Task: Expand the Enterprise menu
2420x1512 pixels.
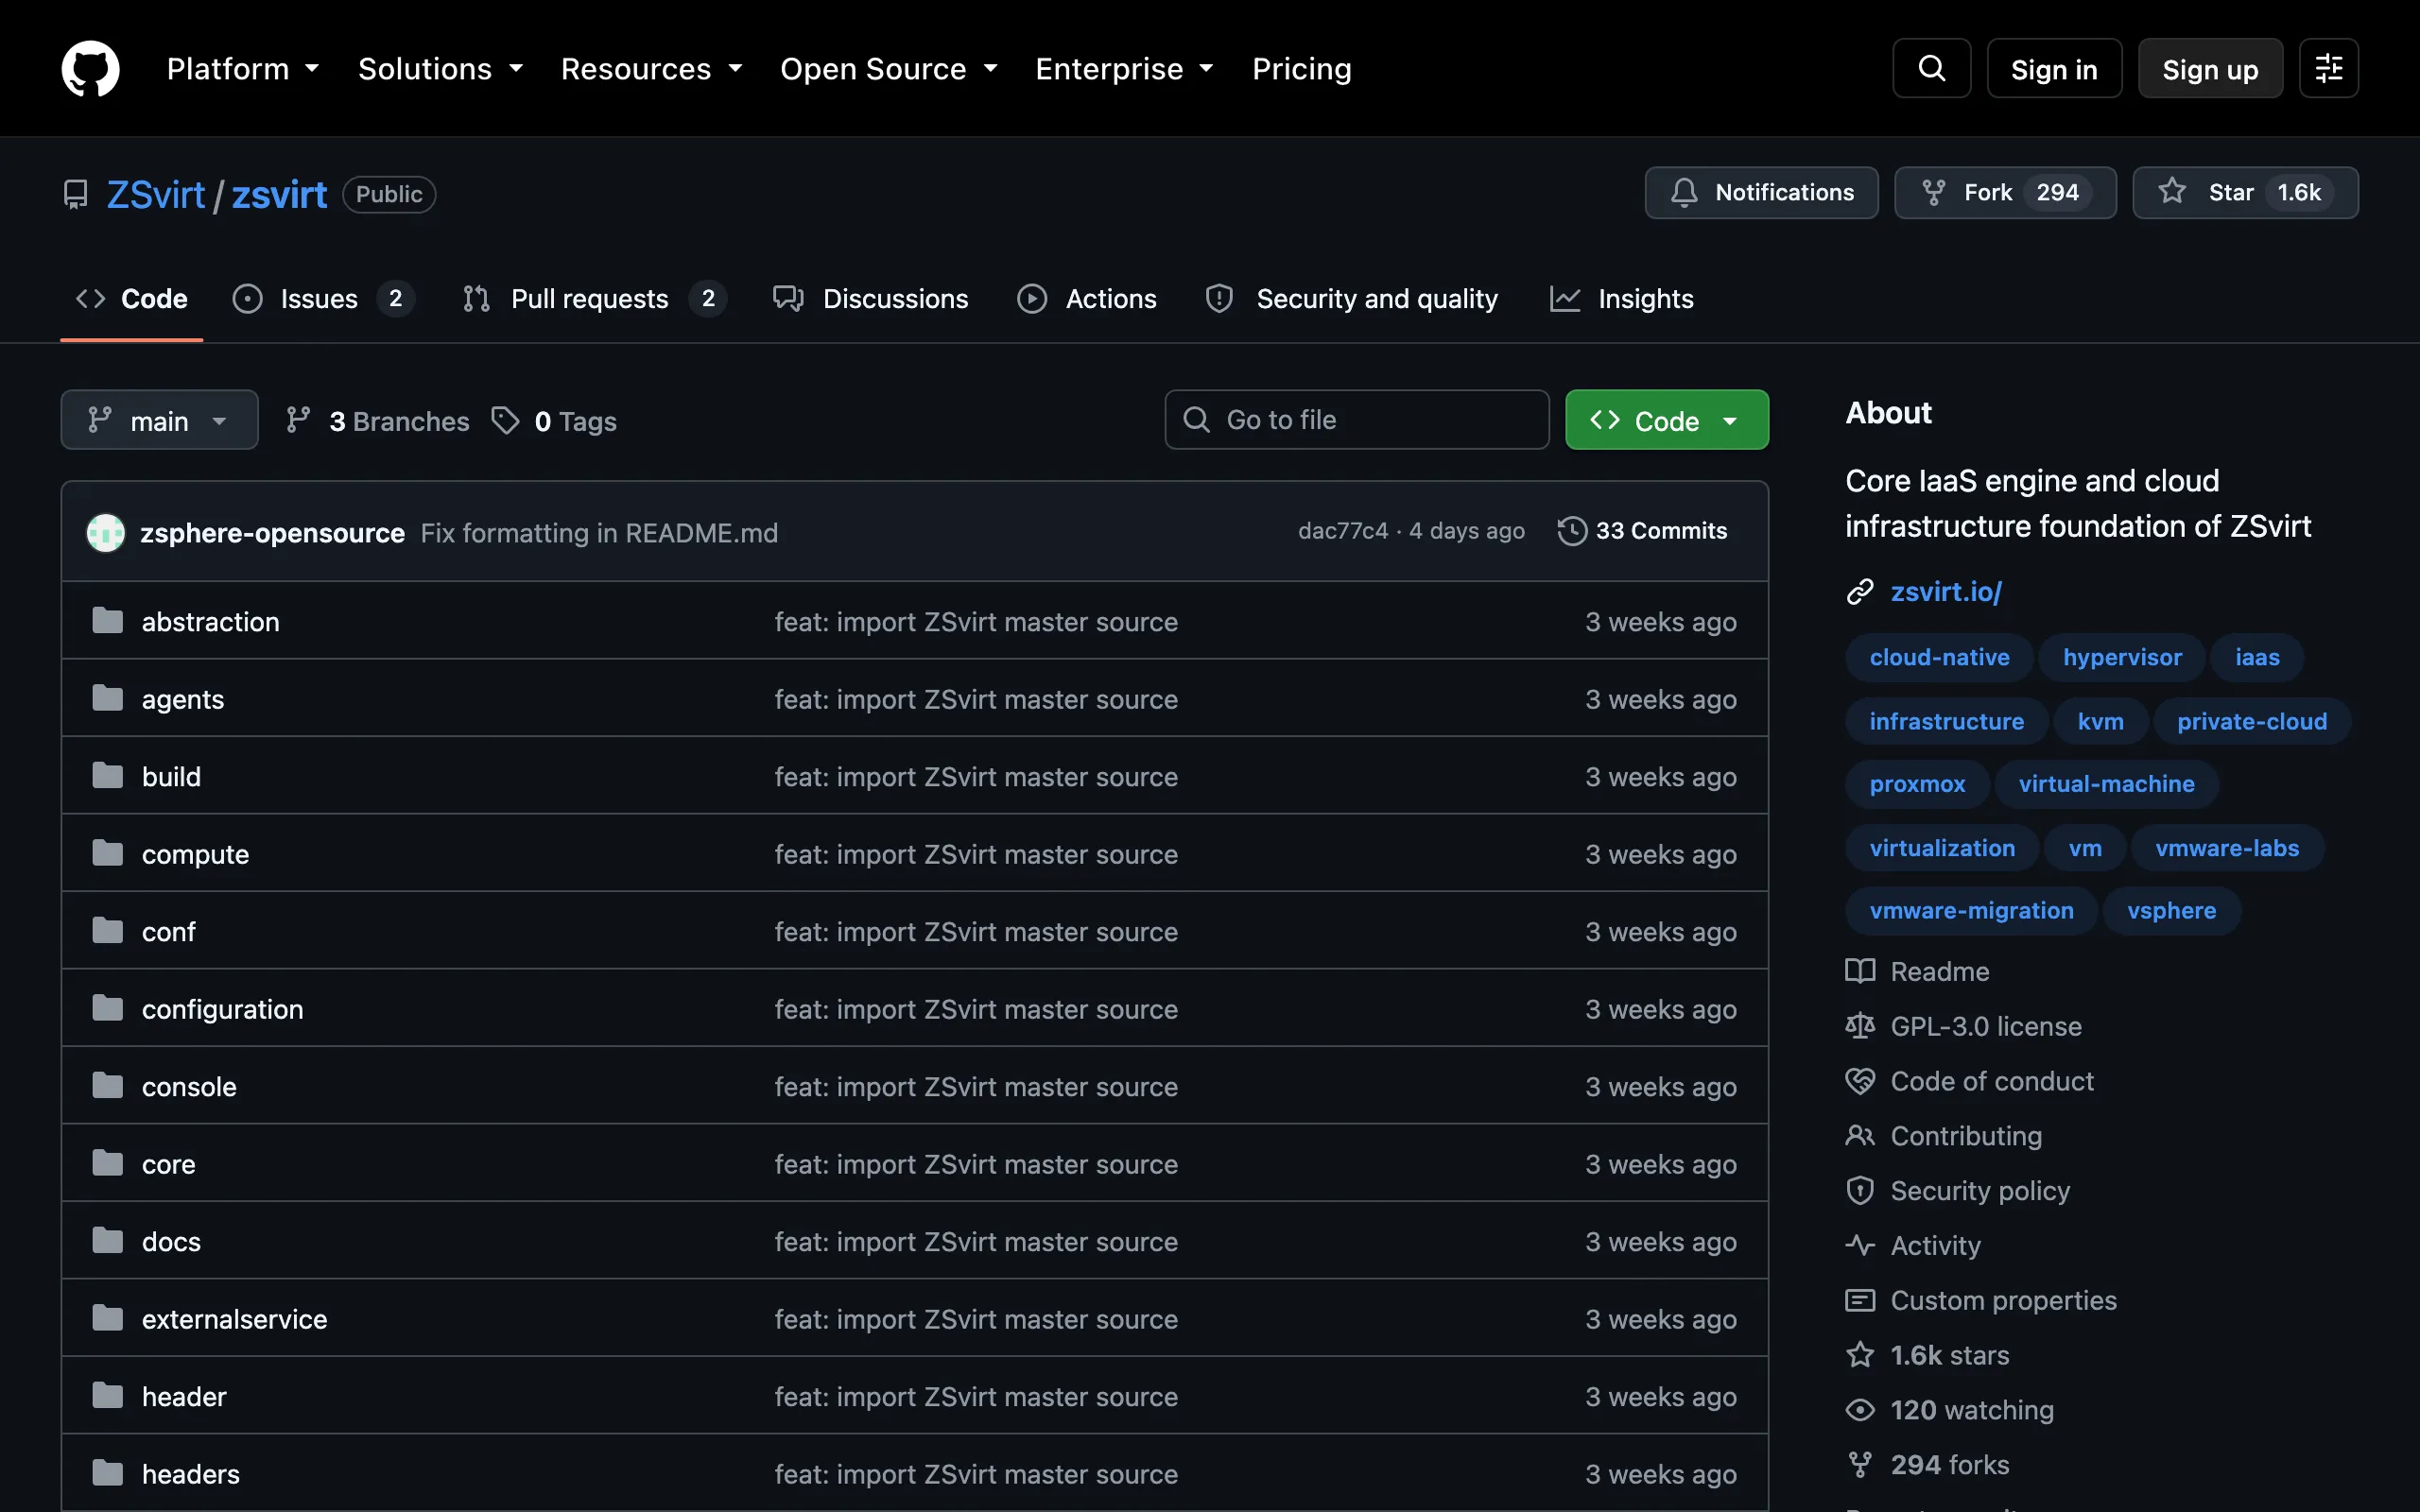Action: tap(1125, 68)
